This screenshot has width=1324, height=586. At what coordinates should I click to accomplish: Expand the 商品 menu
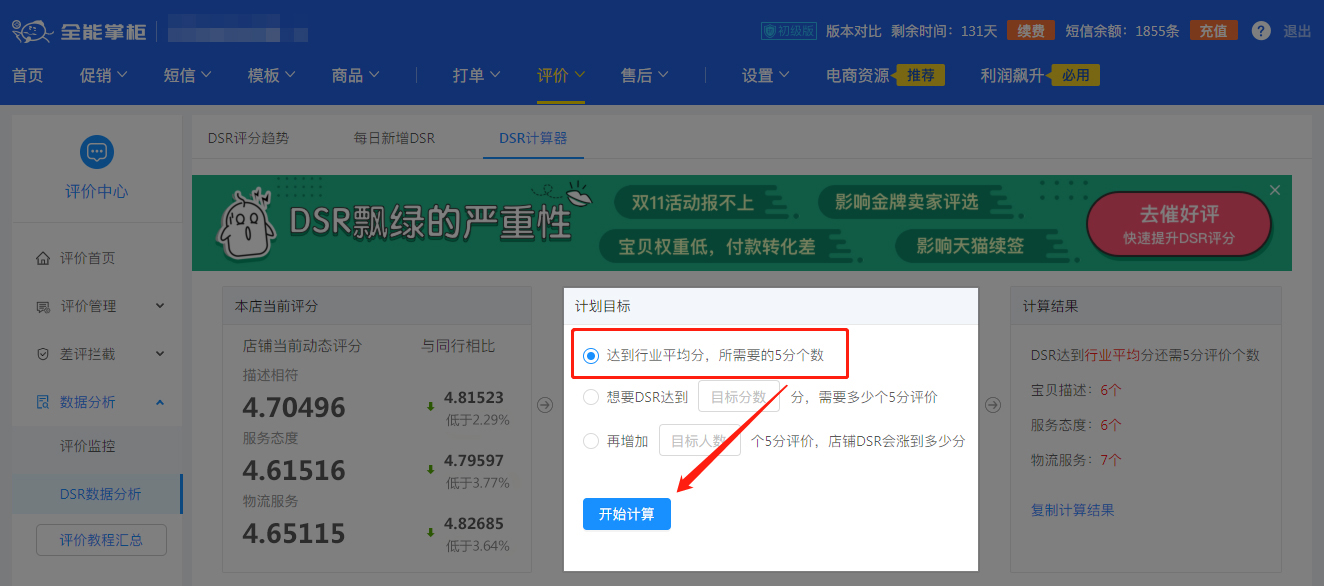[x=356, y=75]
